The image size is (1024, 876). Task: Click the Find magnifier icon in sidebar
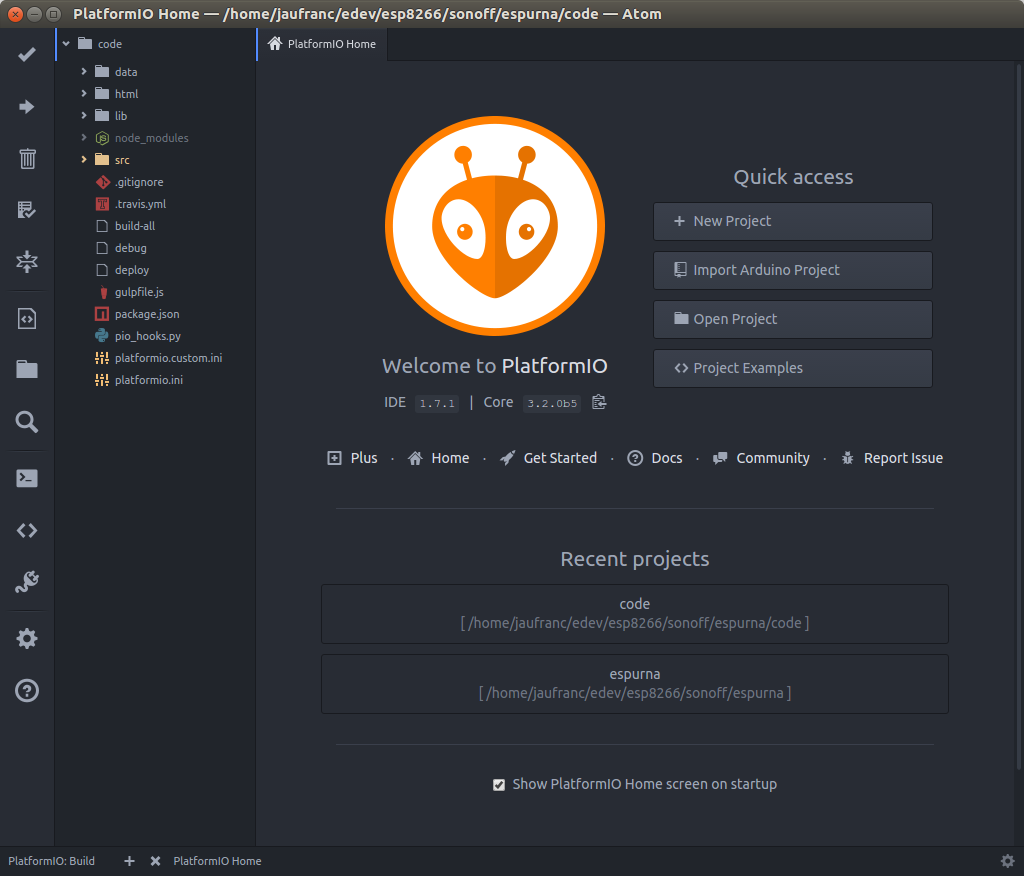click(x=27, y=422)
